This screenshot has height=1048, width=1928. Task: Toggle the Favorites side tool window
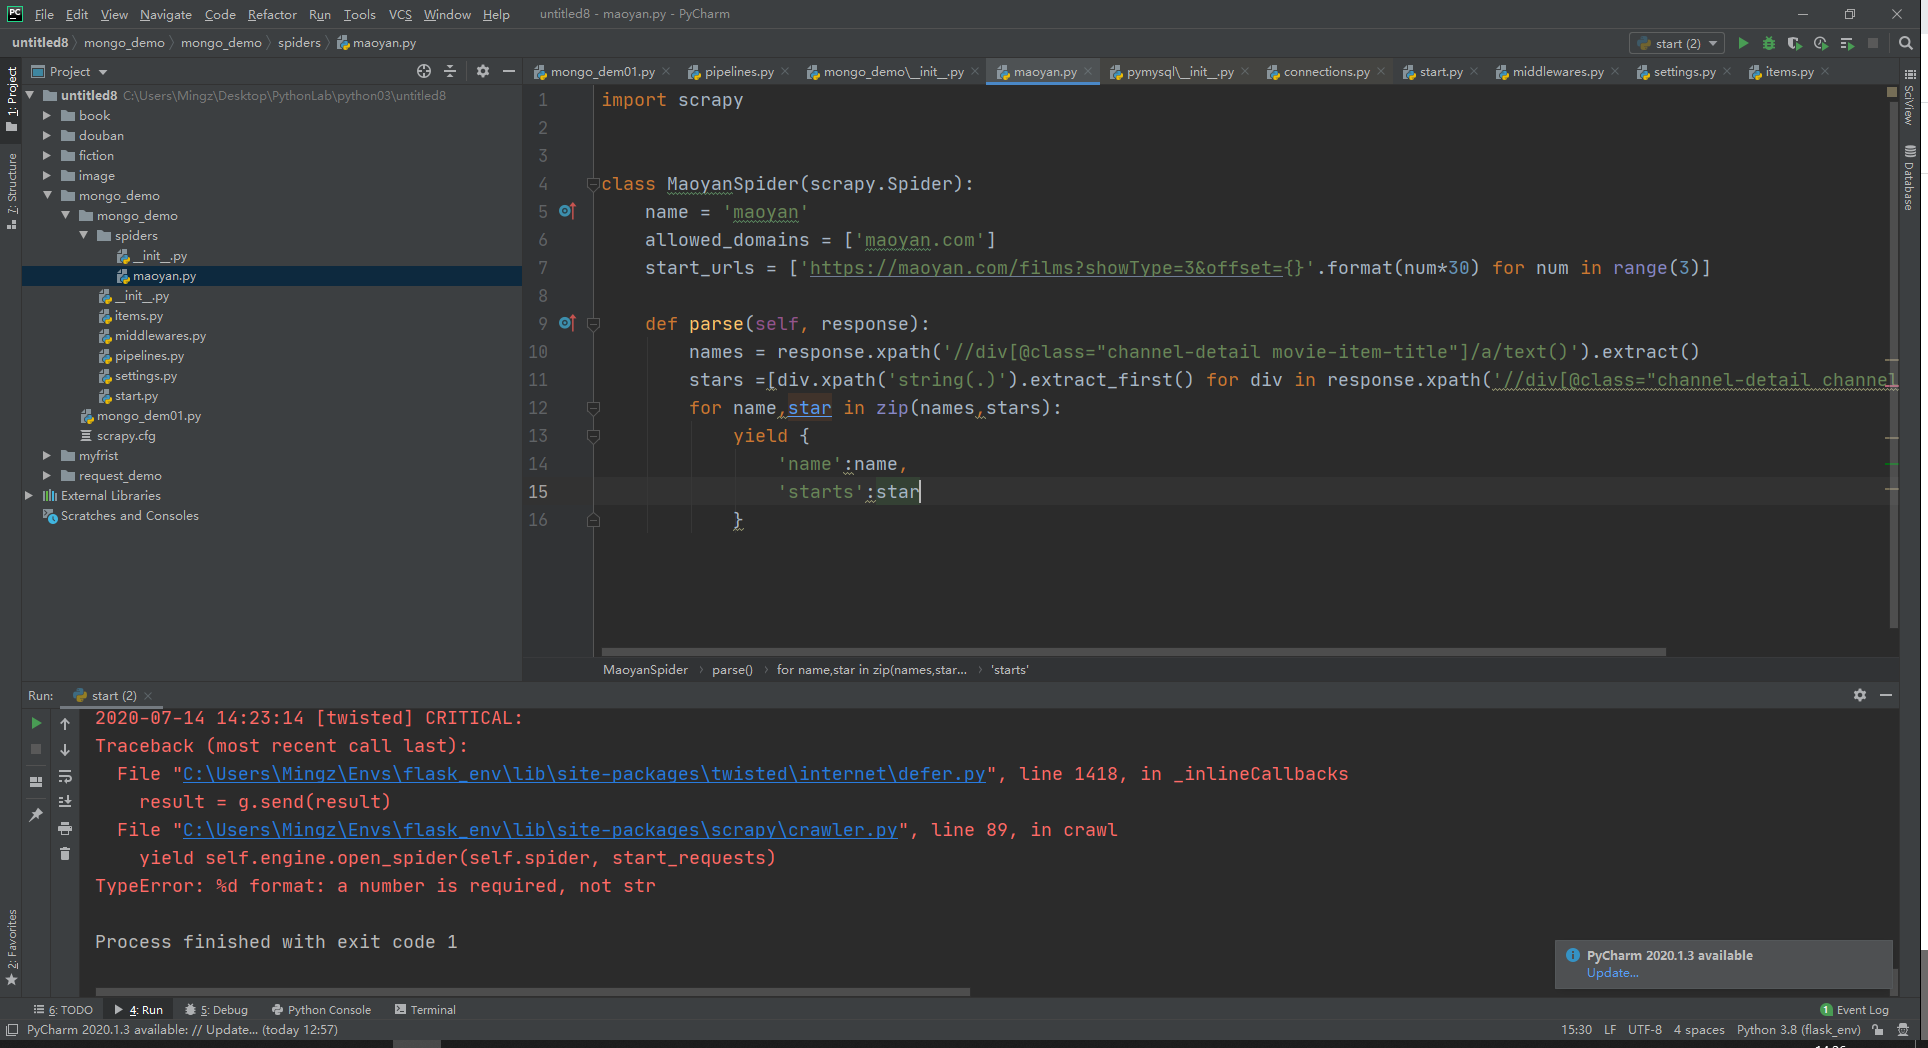point(12,947)
